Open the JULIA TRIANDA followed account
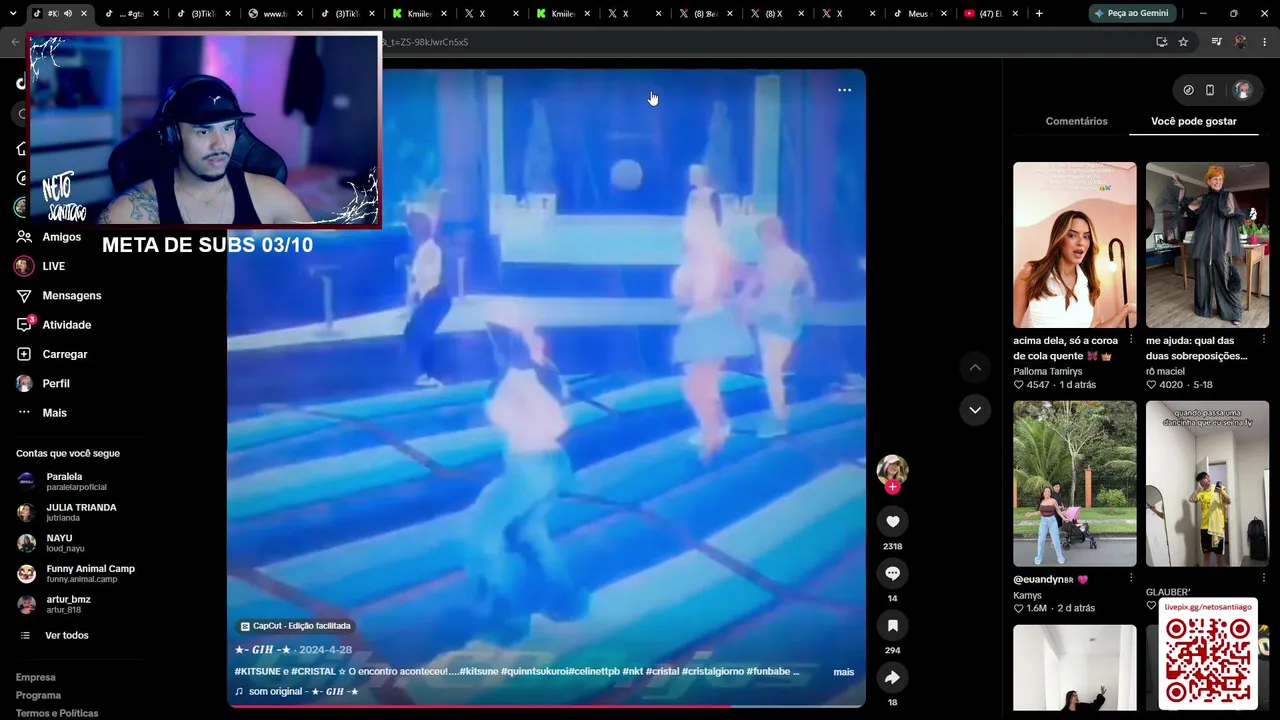 coord(67,512)
